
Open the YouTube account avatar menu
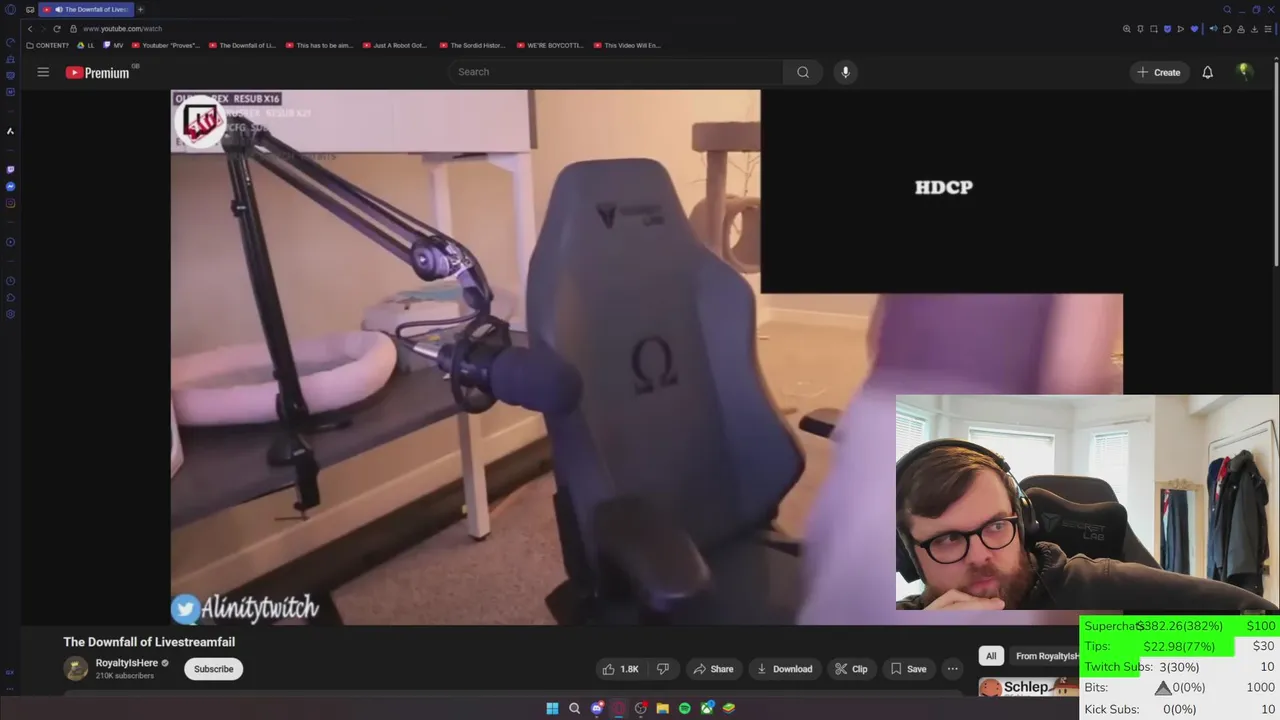pyautogui.click(x=1244, y=71)
